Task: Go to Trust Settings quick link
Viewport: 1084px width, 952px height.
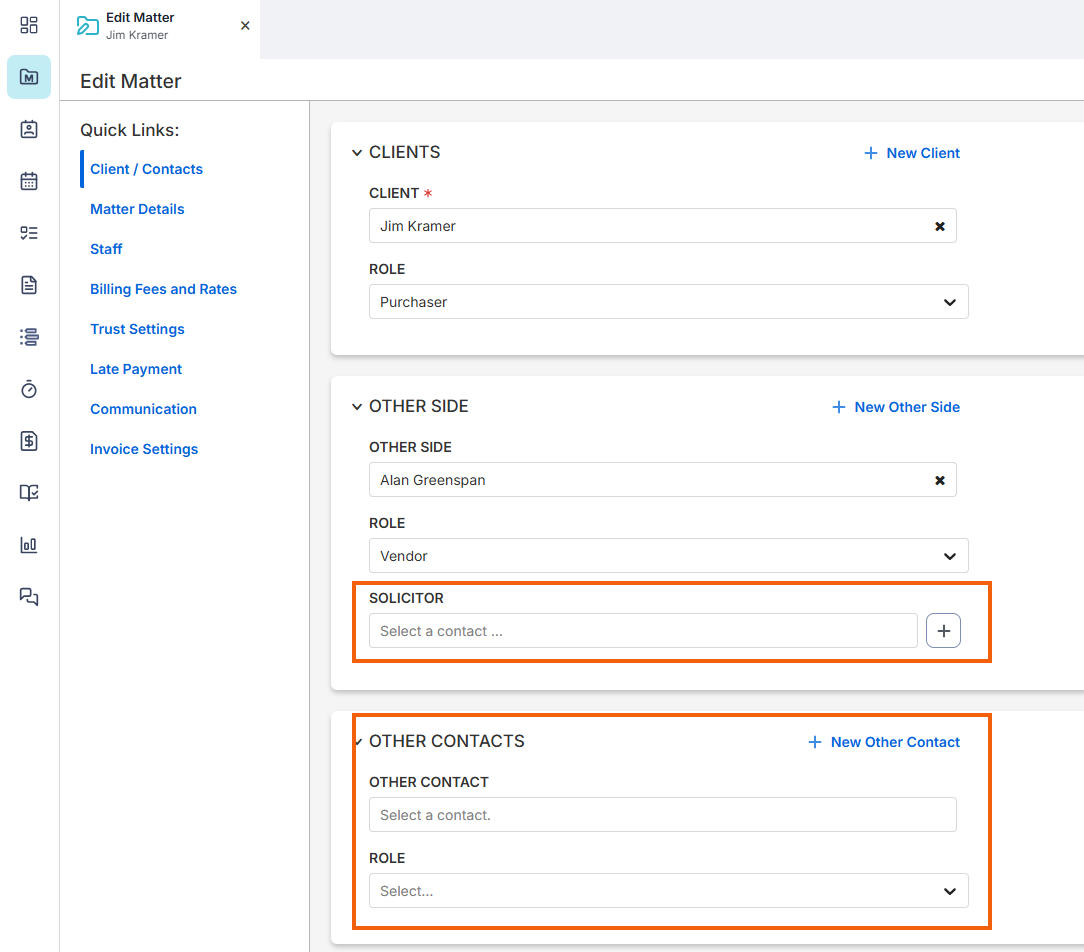Action: coord(137,329)
